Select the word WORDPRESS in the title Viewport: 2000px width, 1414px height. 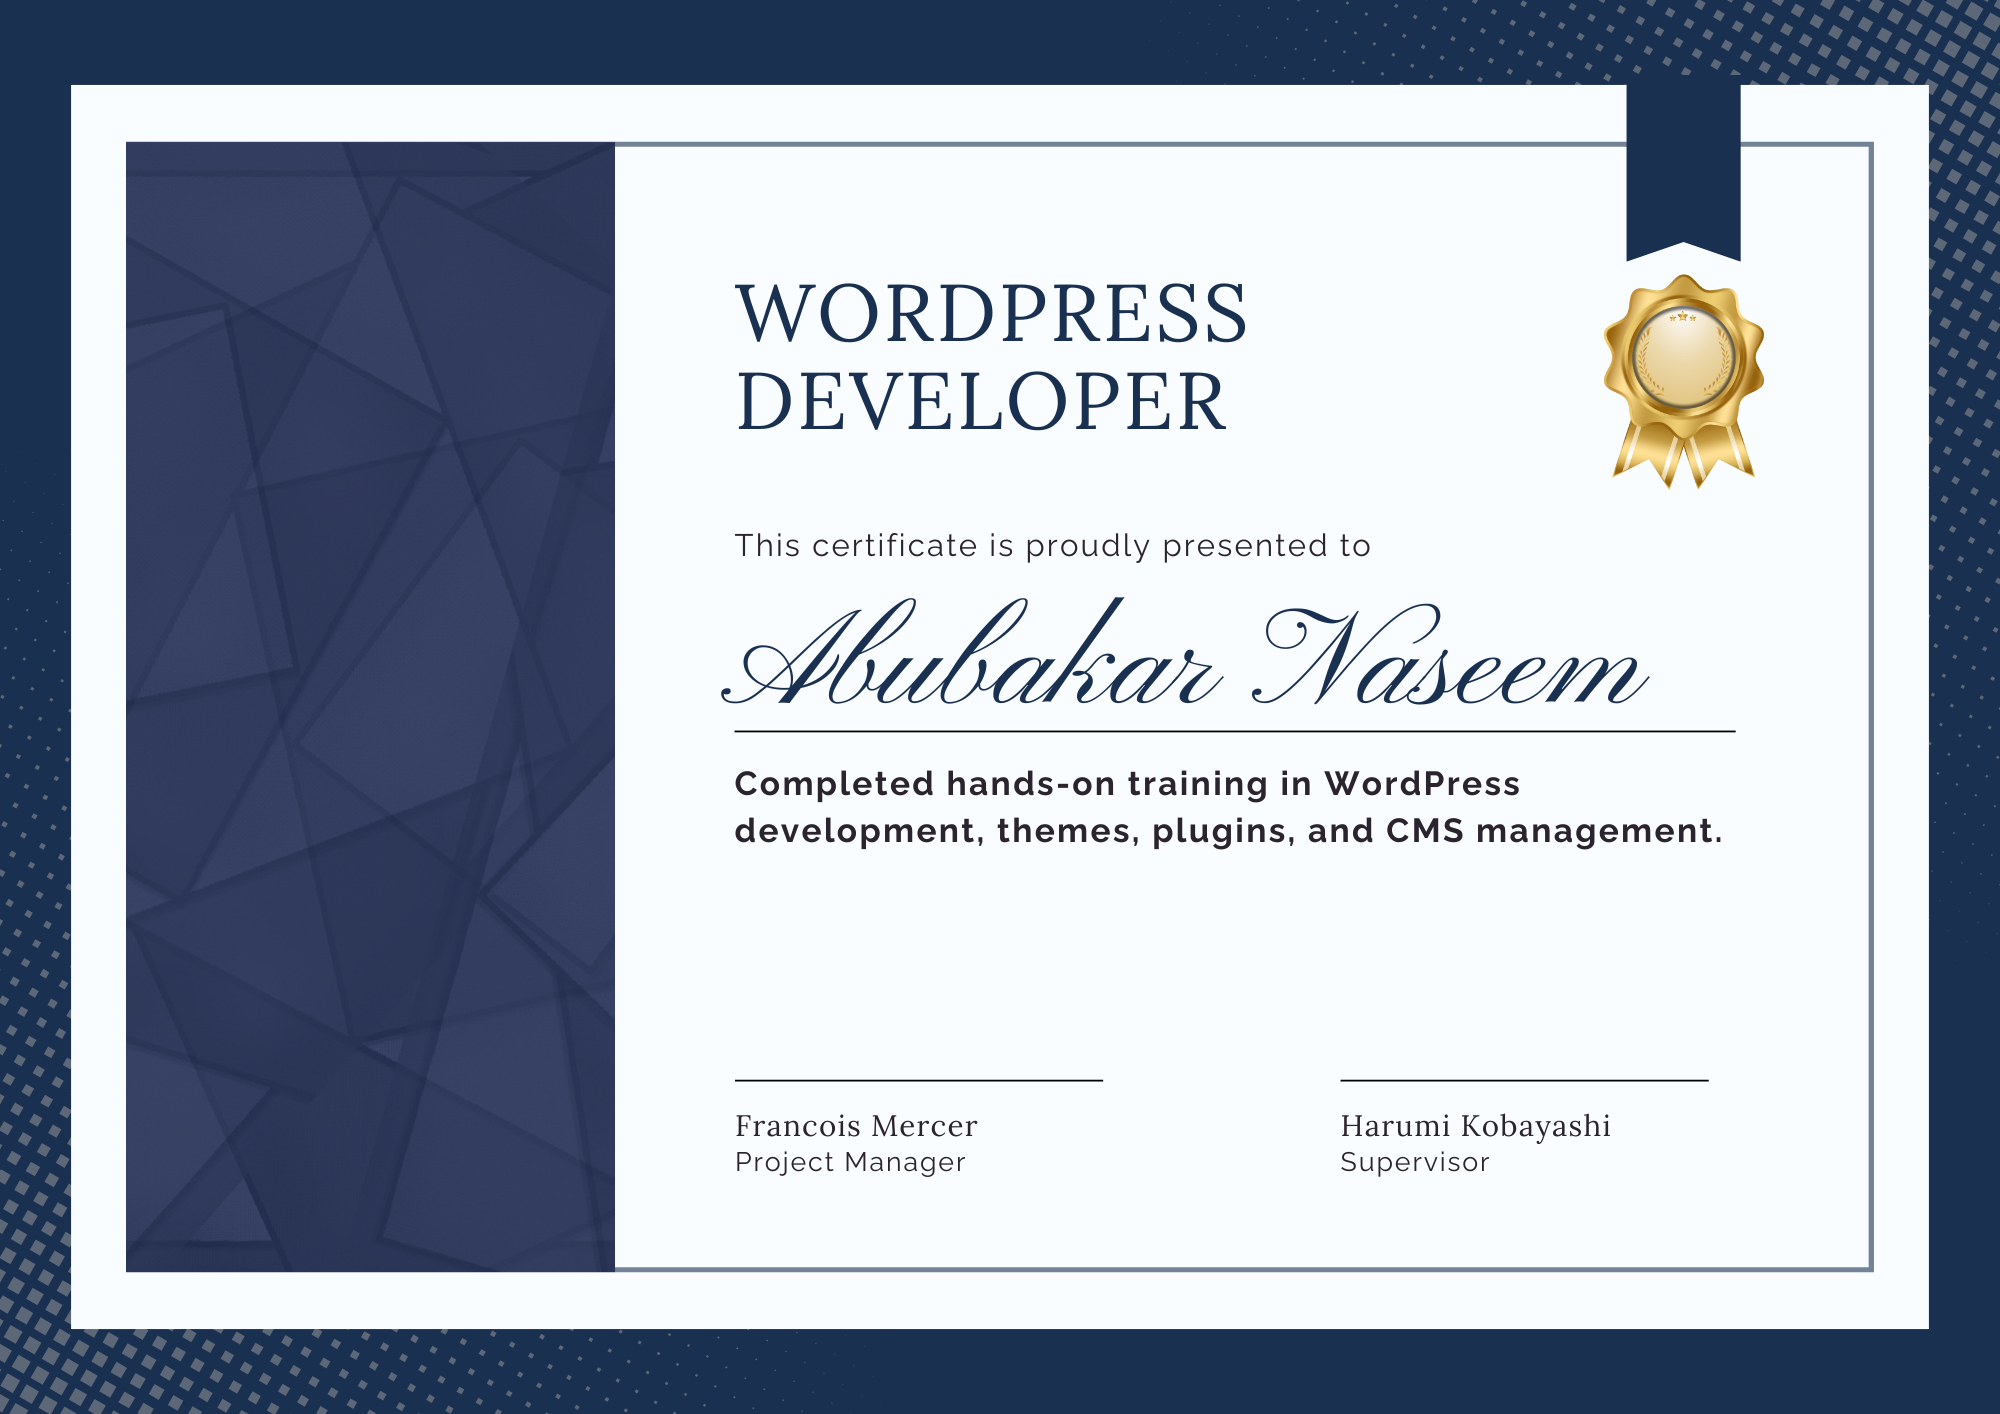point(990,314)
